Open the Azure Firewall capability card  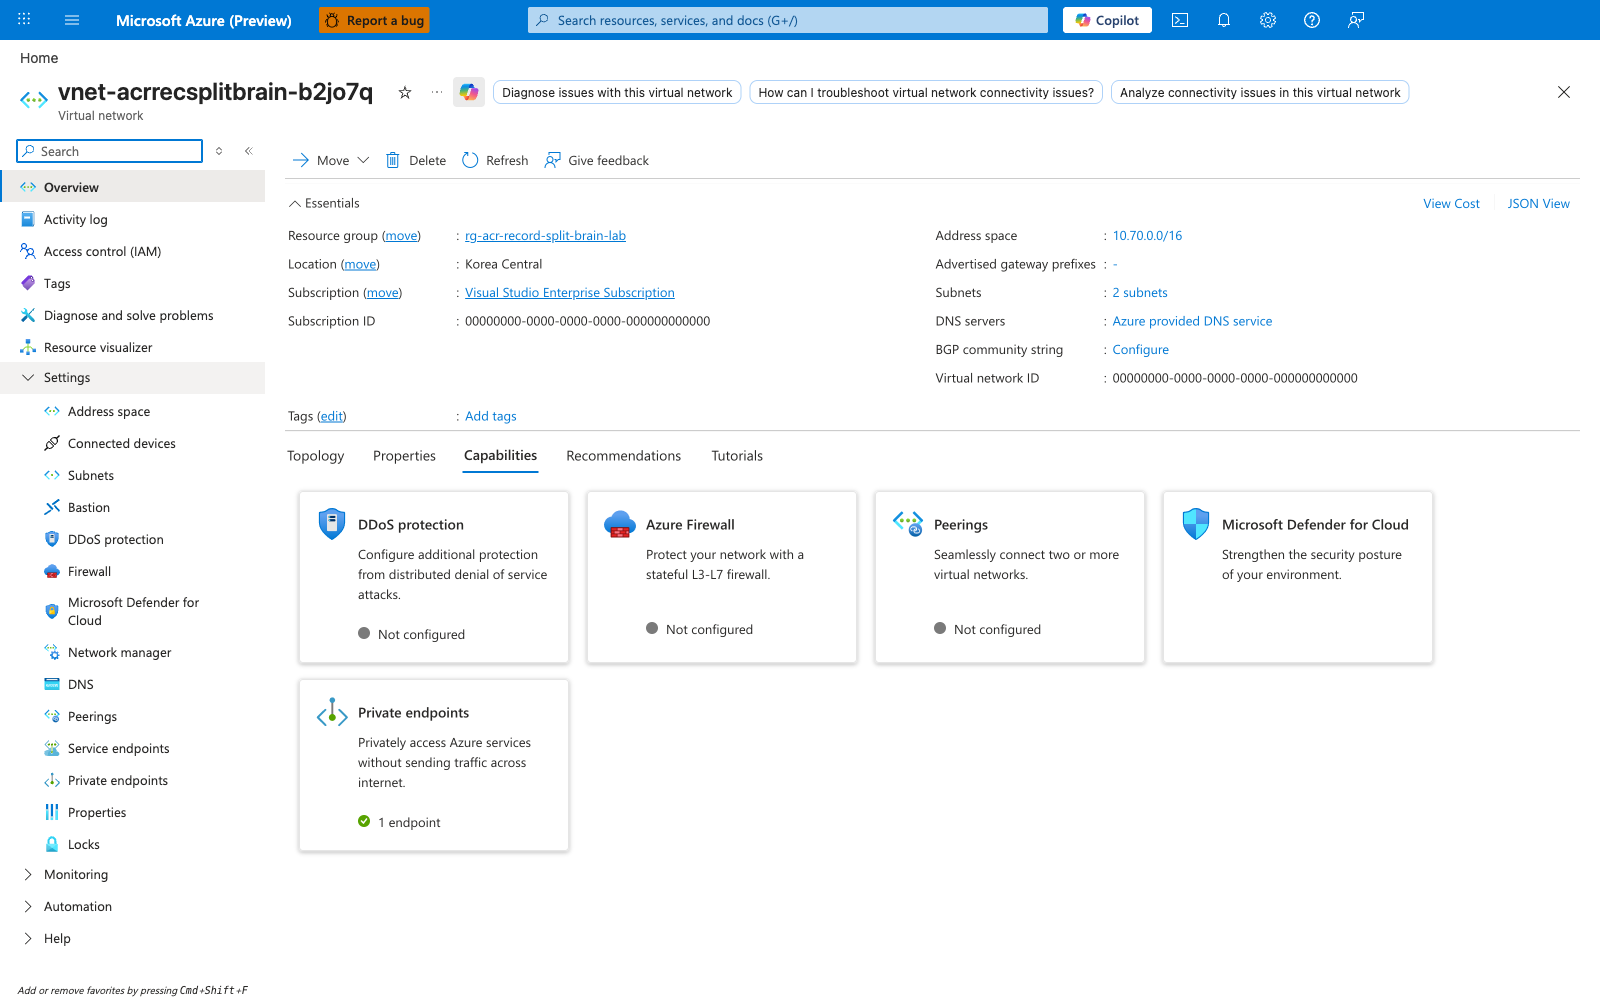(x=722, y=577)
